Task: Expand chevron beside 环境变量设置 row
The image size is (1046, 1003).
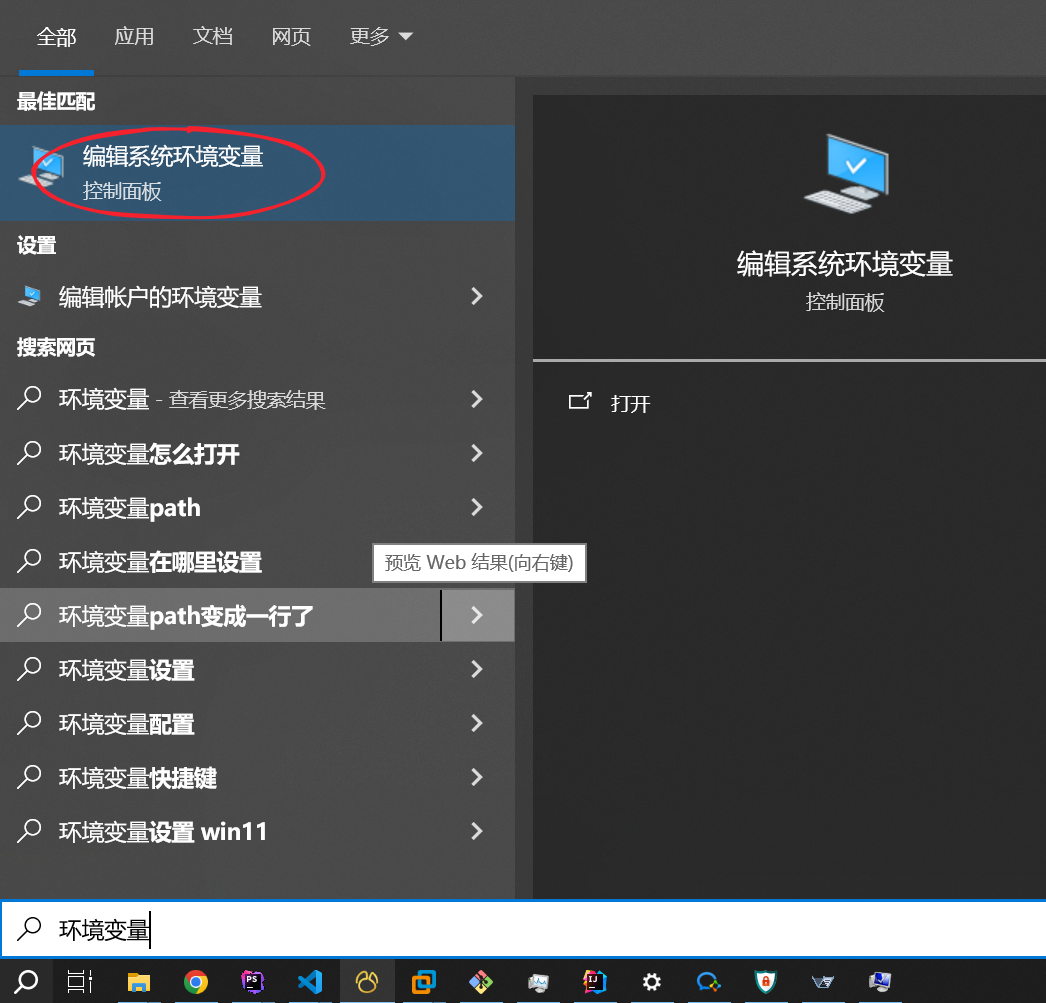Action: point(476,669)
